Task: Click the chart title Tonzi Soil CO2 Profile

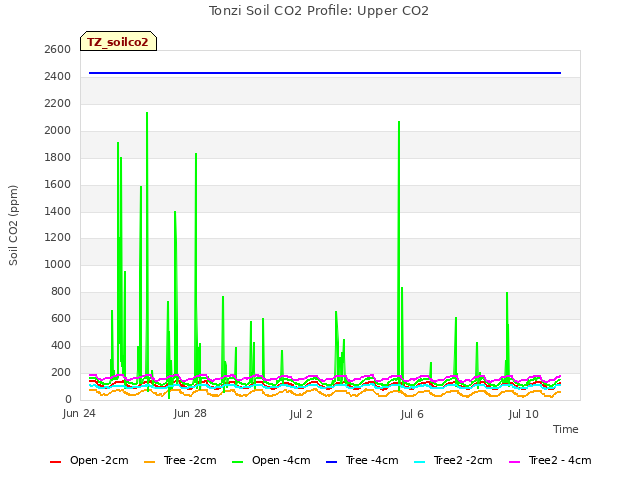Action: tap(319, 11)
